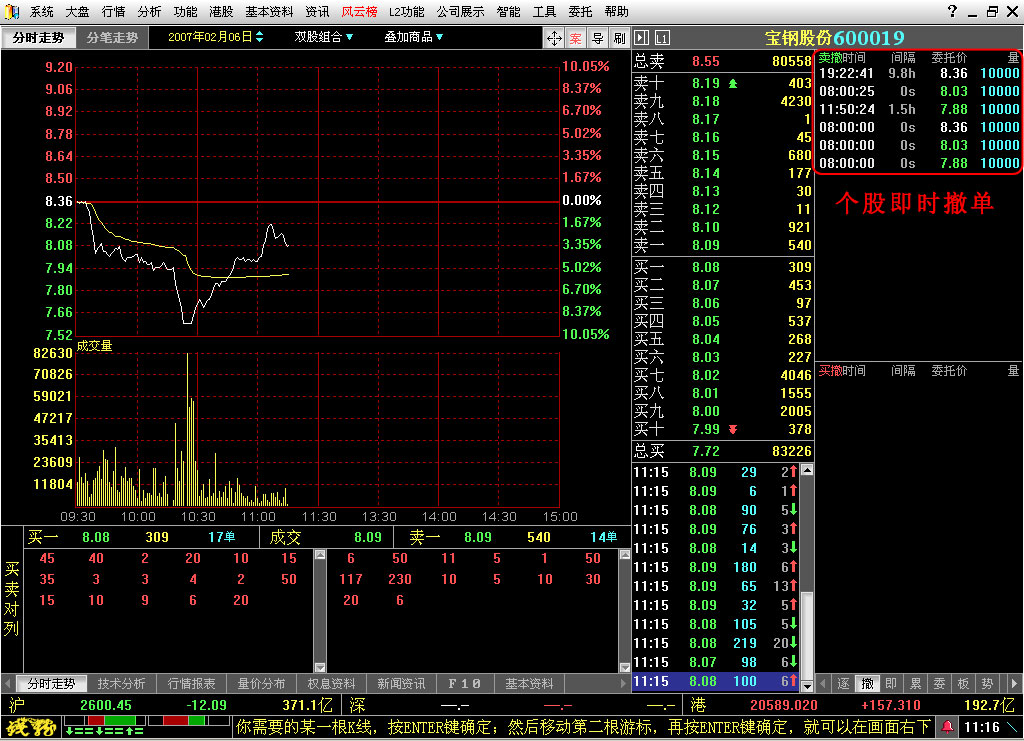Click the 刷 refresh toolbar icon

pyautogui.click(x=619, y=38)
